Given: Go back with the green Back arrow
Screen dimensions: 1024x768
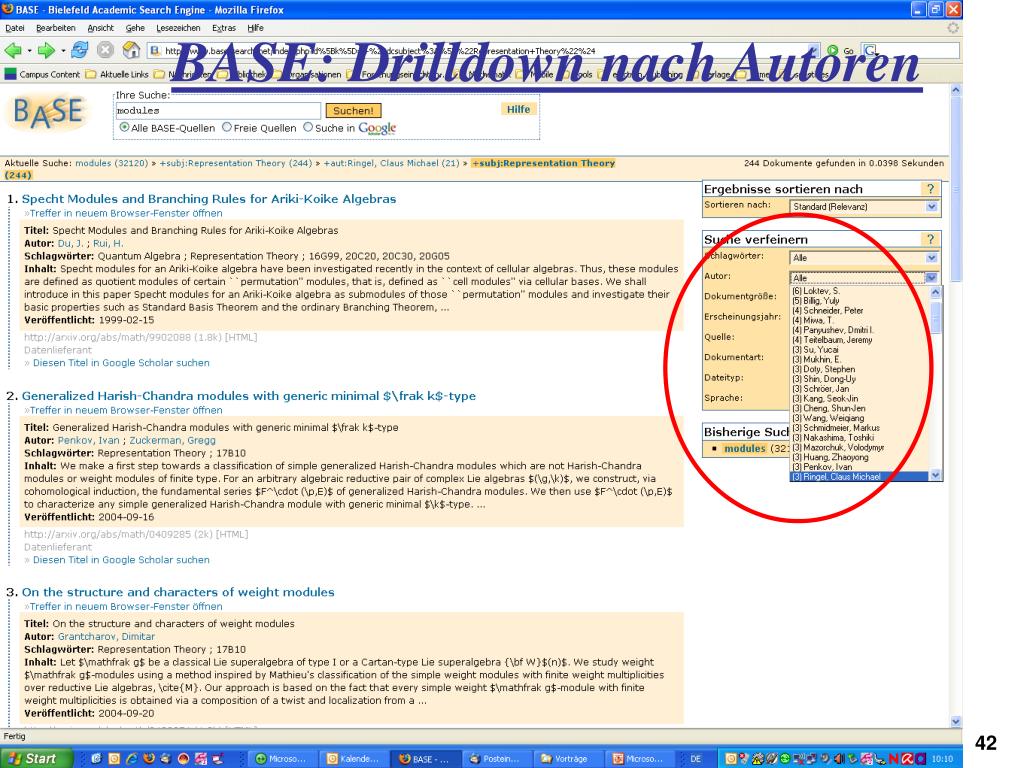Looking at the screenshot, I should (12, 50).
